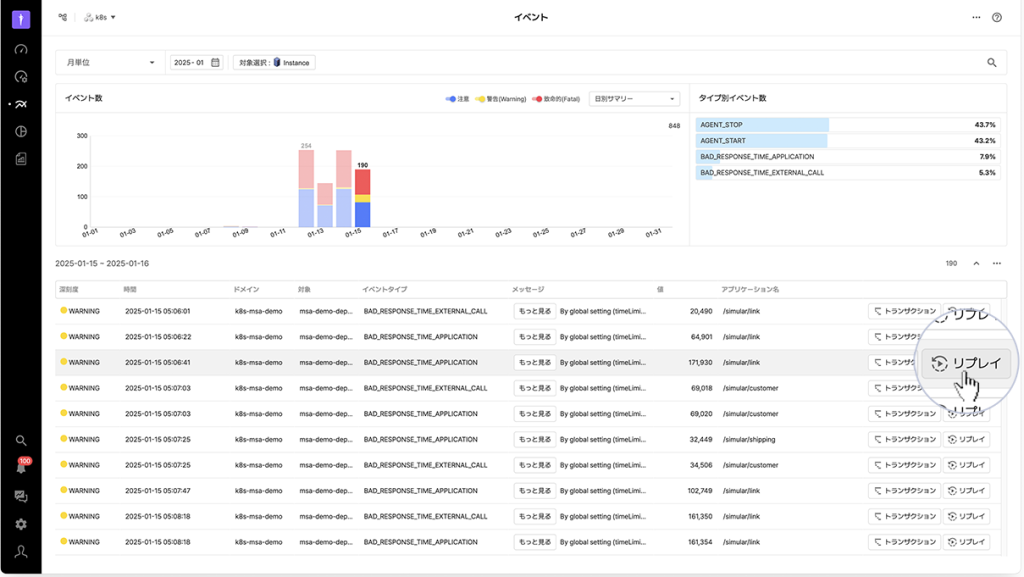Click the search magnifier in filter bar
The image size is (1024, 577).
point(992,62)
